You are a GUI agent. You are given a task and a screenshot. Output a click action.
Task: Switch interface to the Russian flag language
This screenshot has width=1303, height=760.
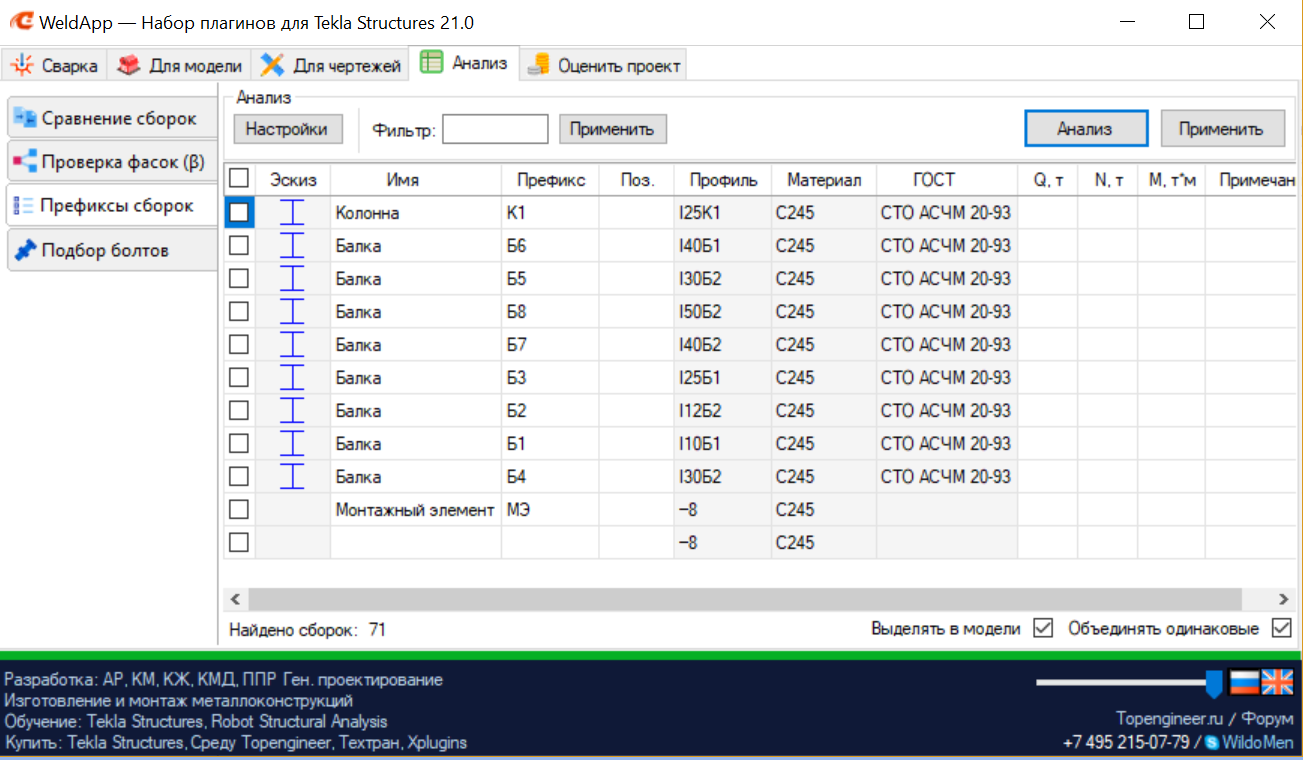(1244, 682)
